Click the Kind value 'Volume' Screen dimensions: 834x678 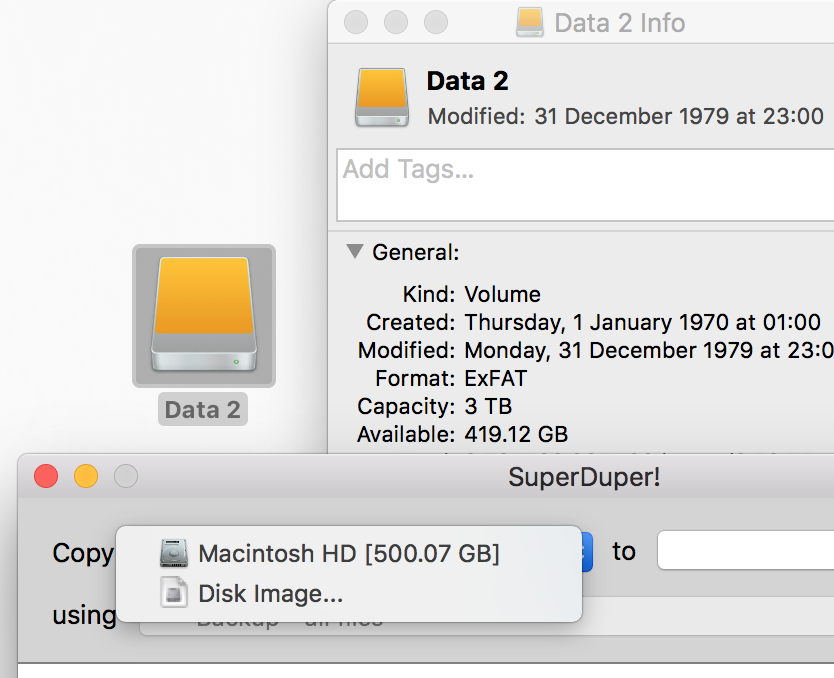tap(503, 294)
